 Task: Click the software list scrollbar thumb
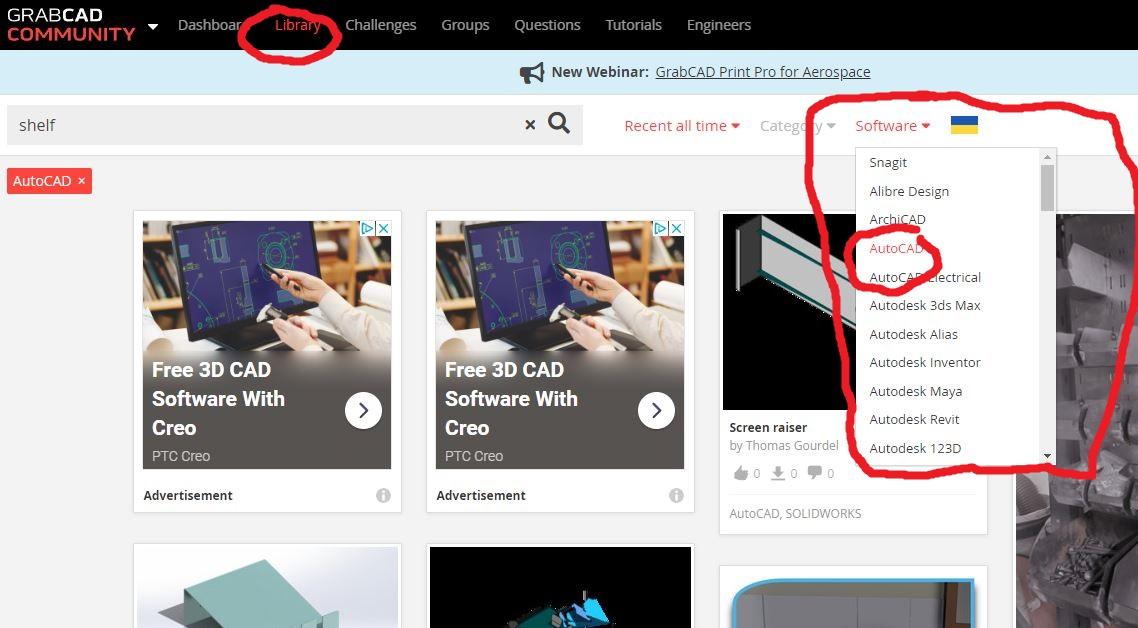1047,188
